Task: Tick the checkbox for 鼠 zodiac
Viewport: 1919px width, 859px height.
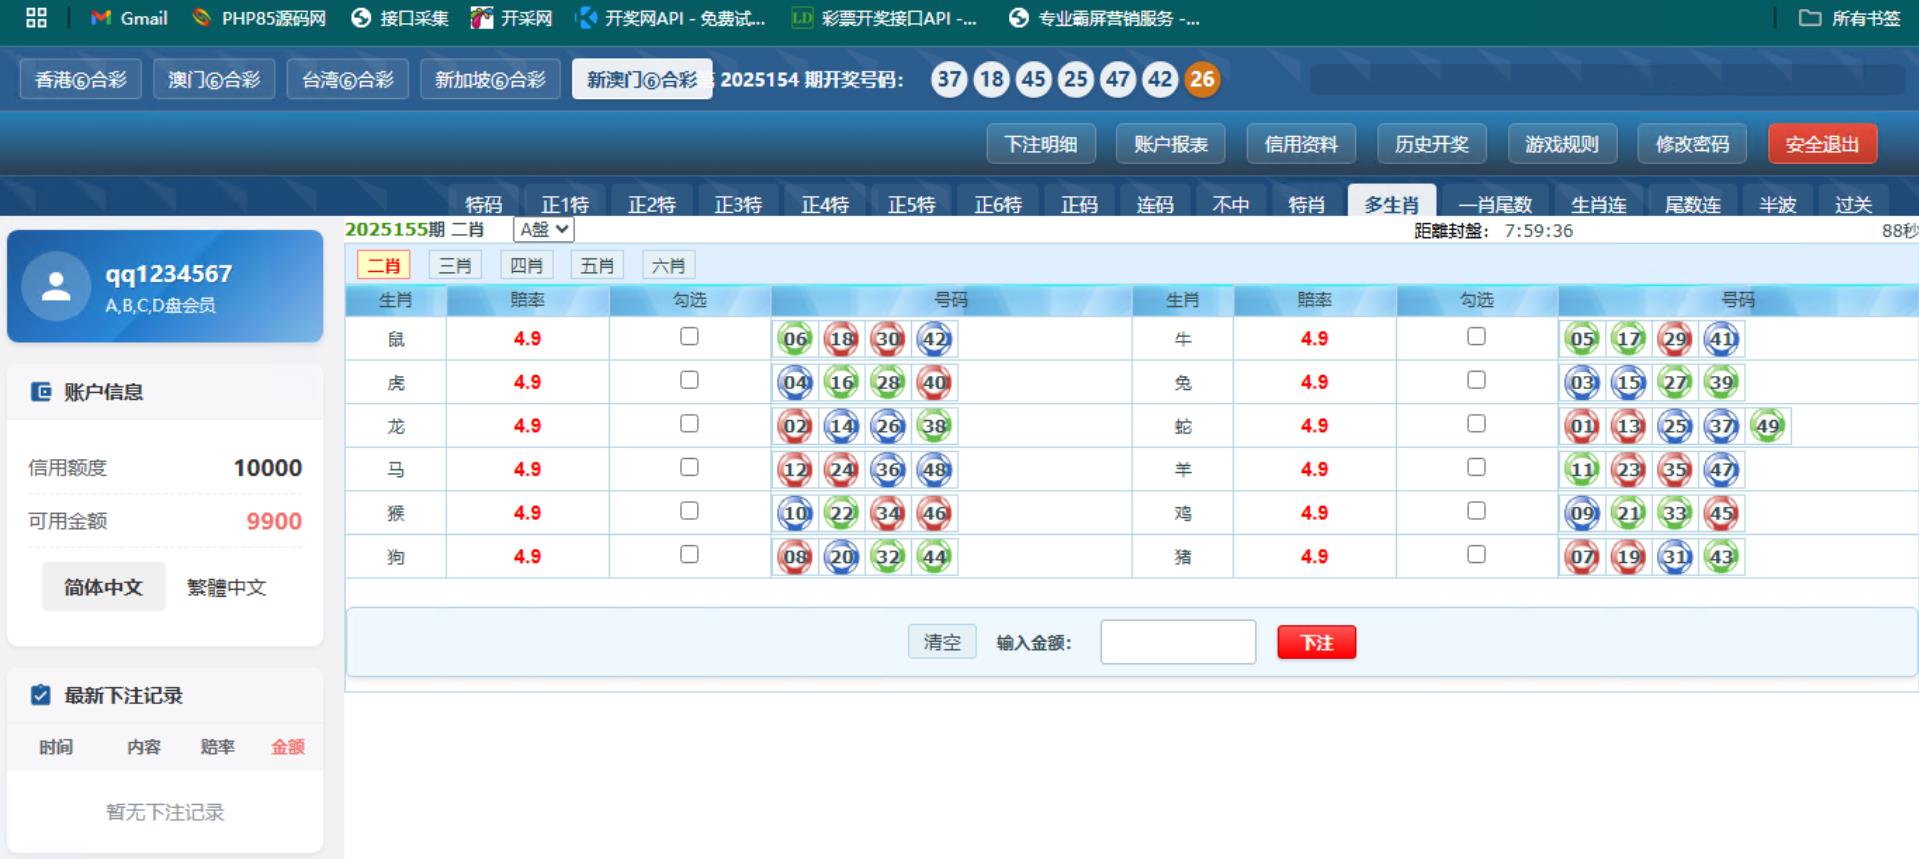Action: click(689, 337)
